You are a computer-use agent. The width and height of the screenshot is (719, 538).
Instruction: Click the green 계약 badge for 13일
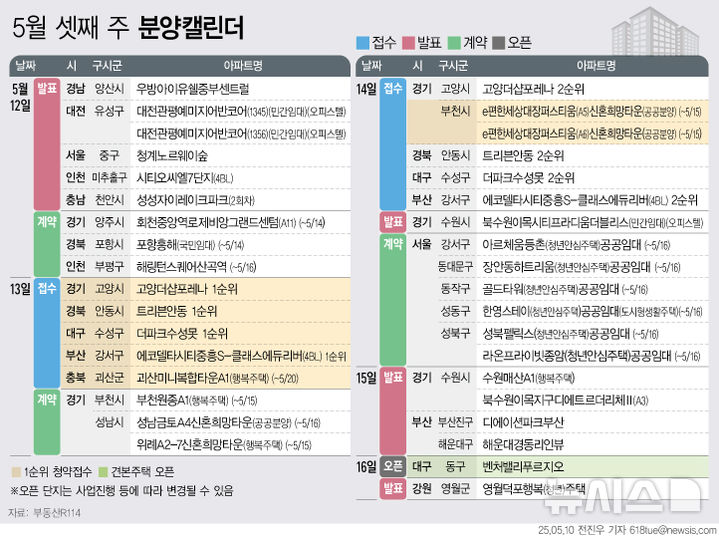pyautogui.click(x=46, y=399)
